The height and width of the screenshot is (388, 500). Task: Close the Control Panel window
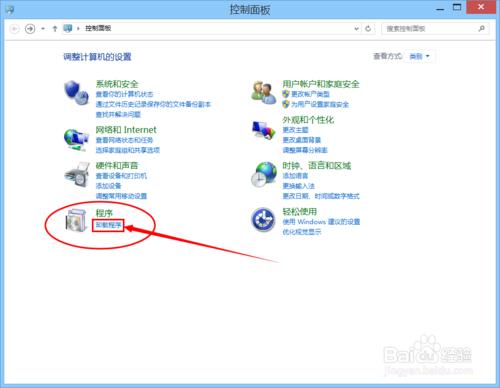481,7
